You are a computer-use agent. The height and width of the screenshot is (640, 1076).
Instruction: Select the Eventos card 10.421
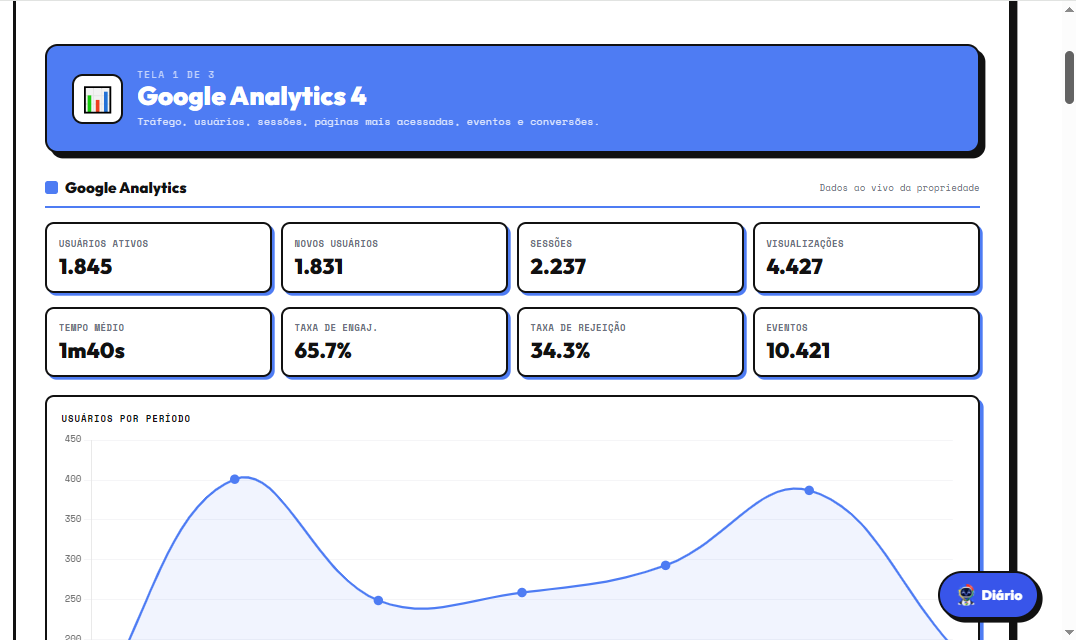coord(867,342)
